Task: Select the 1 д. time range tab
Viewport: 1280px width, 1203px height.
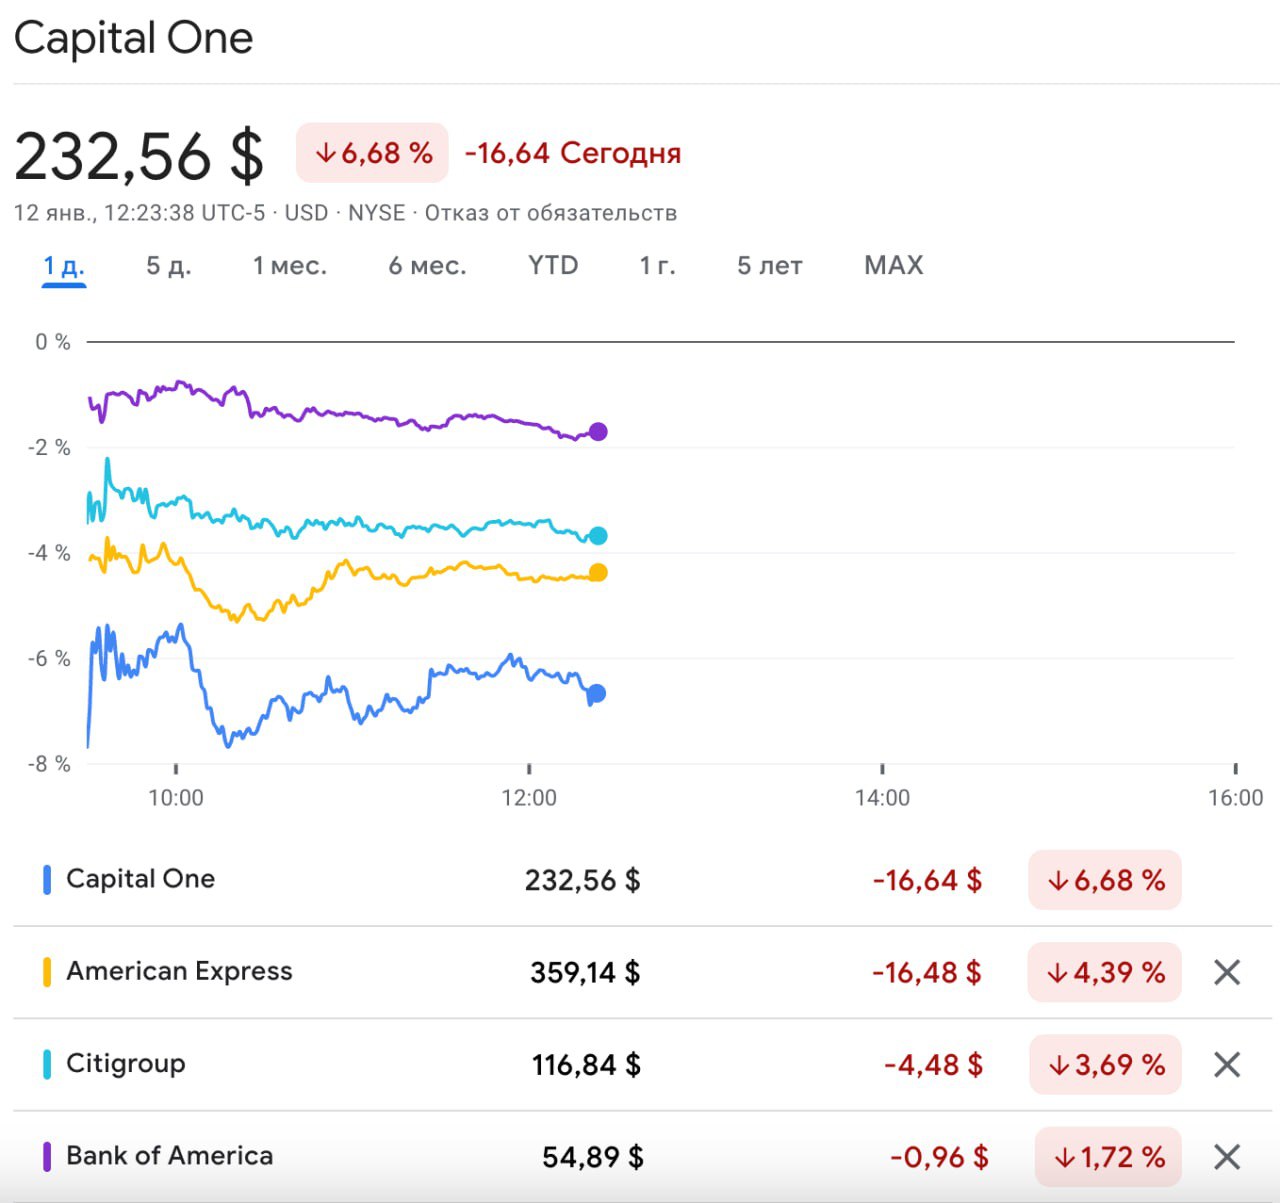Action: (63, 266)
